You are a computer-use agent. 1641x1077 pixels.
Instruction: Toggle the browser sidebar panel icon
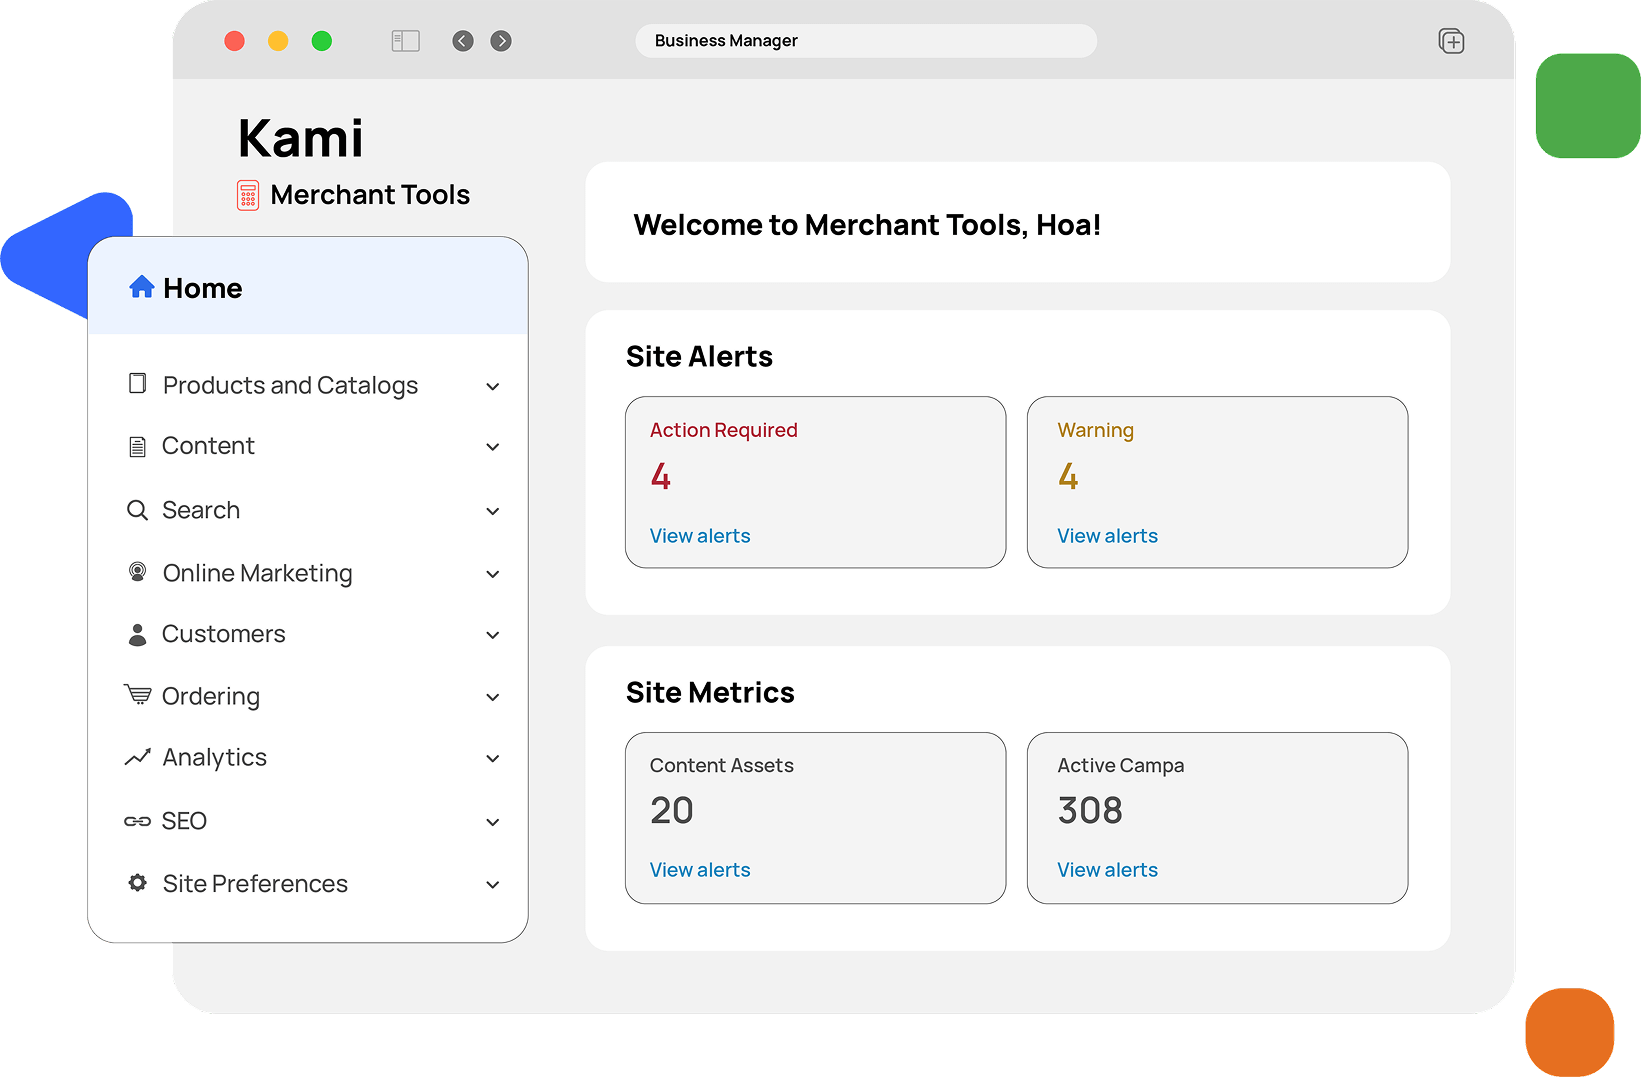[405, 41]
